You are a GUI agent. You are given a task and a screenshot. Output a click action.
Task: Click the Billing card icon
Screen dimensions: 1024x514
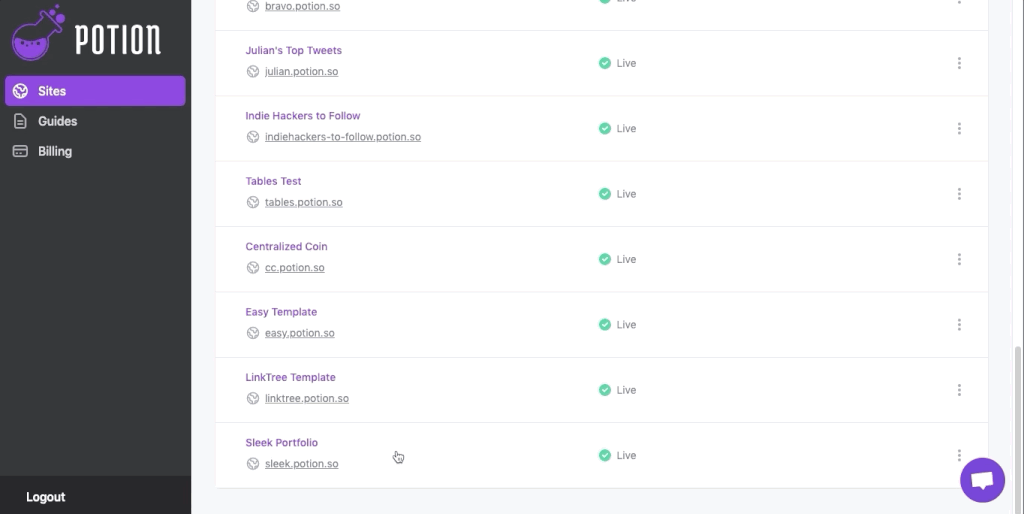20,151
